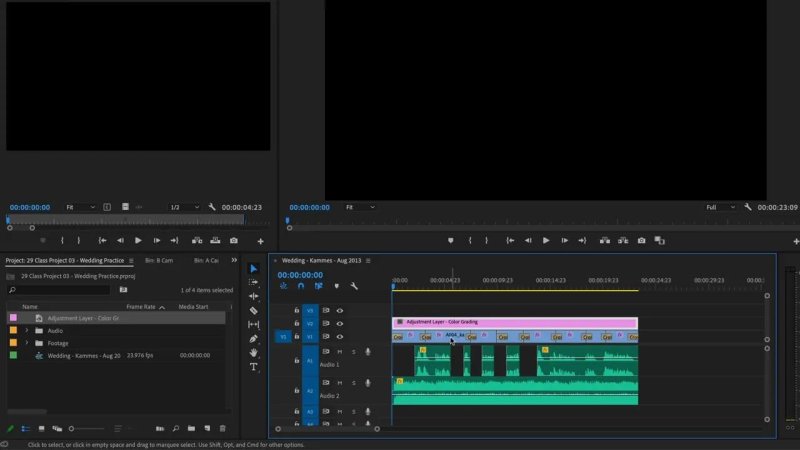Open timeline display settings wrench

[x=354, y=286]
